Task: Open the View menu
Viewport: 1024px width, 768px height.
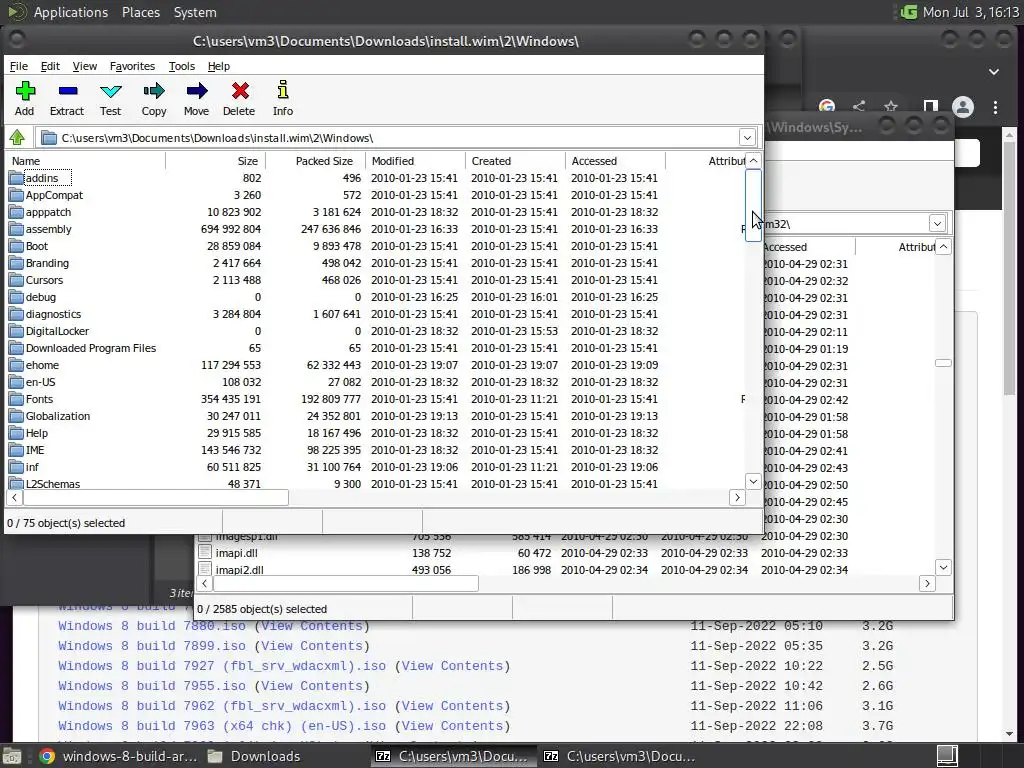Action: (84, 66)
